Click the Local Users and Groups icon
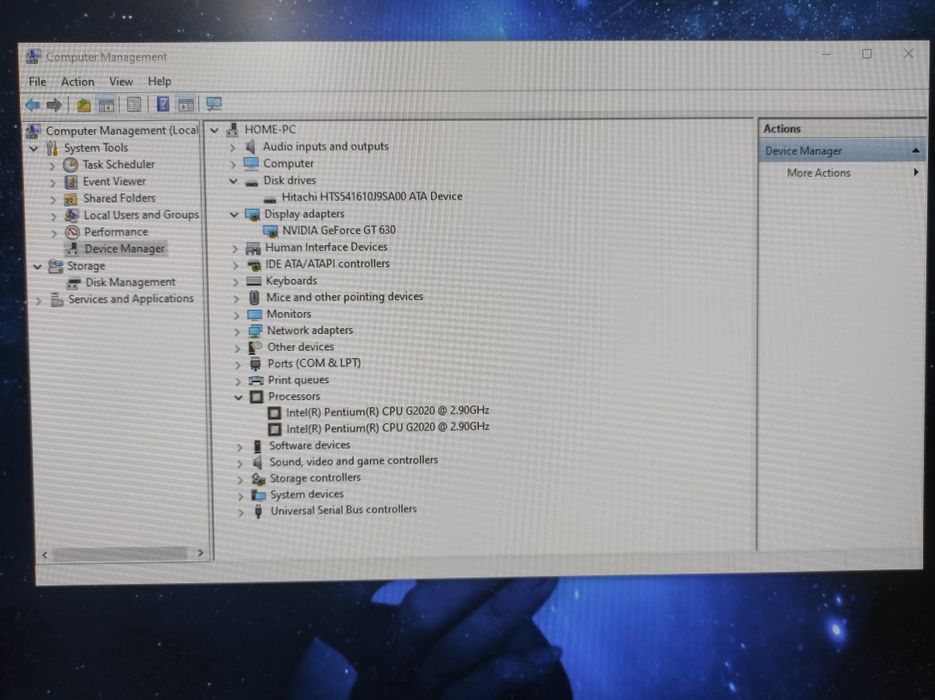This screenshot has width=935, height=700. (x=72, y=215)
